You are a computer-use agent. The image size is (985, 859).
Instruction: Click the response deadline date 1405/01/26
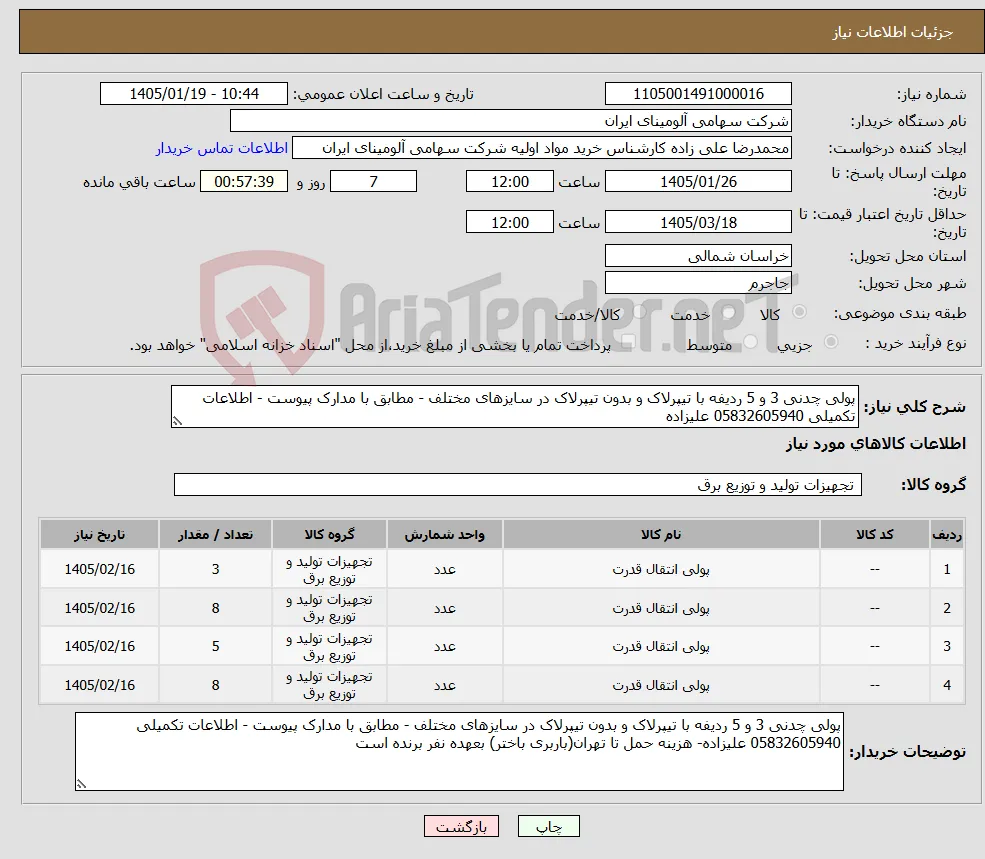pyautogui.click(x=698, y=182)
